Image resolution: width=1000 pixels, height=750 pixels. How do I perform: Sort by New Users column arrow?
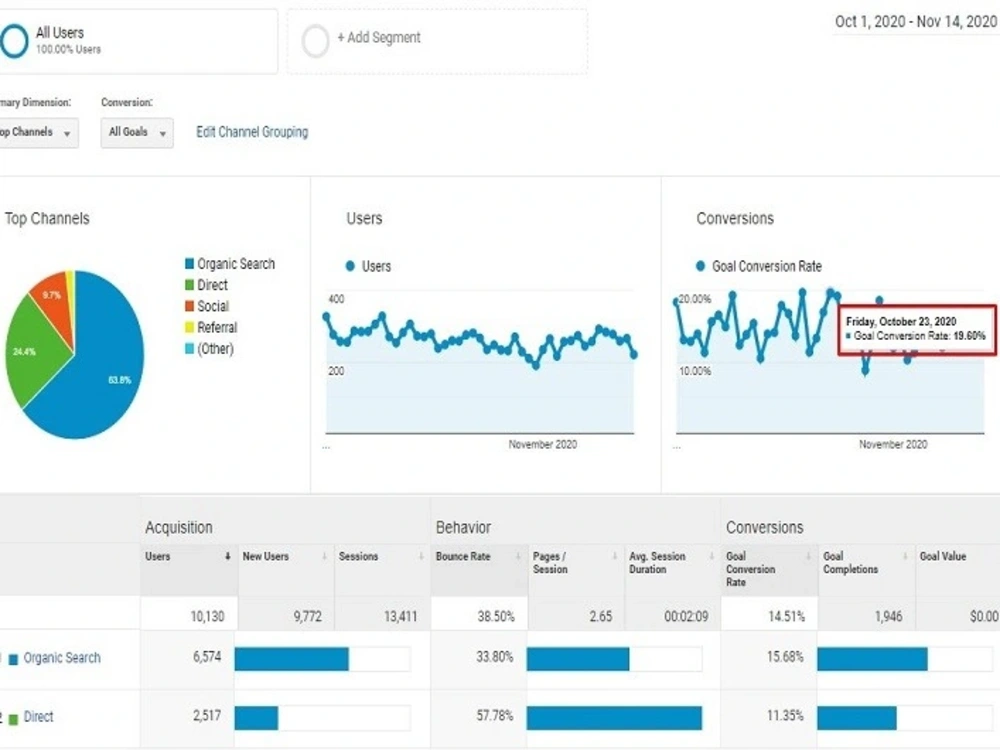(325, 557)
